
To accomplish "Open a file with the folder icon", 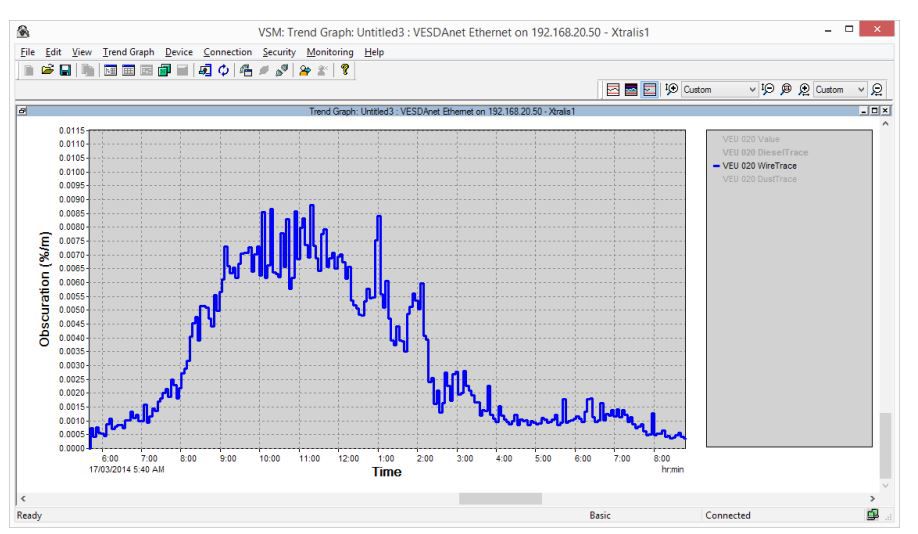I will [47, 70].
